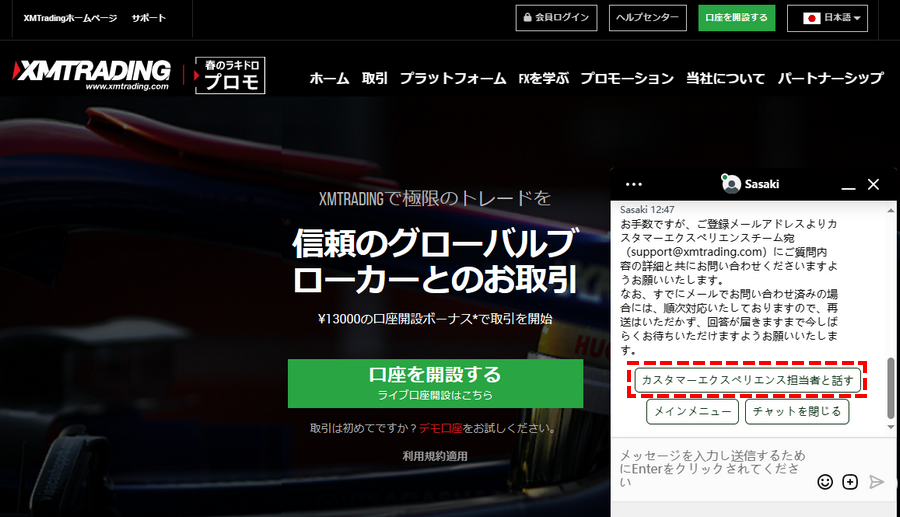Viewport: 900px width, 517px height.
Task: Open the 当社について menu
Action: [726, 78]
